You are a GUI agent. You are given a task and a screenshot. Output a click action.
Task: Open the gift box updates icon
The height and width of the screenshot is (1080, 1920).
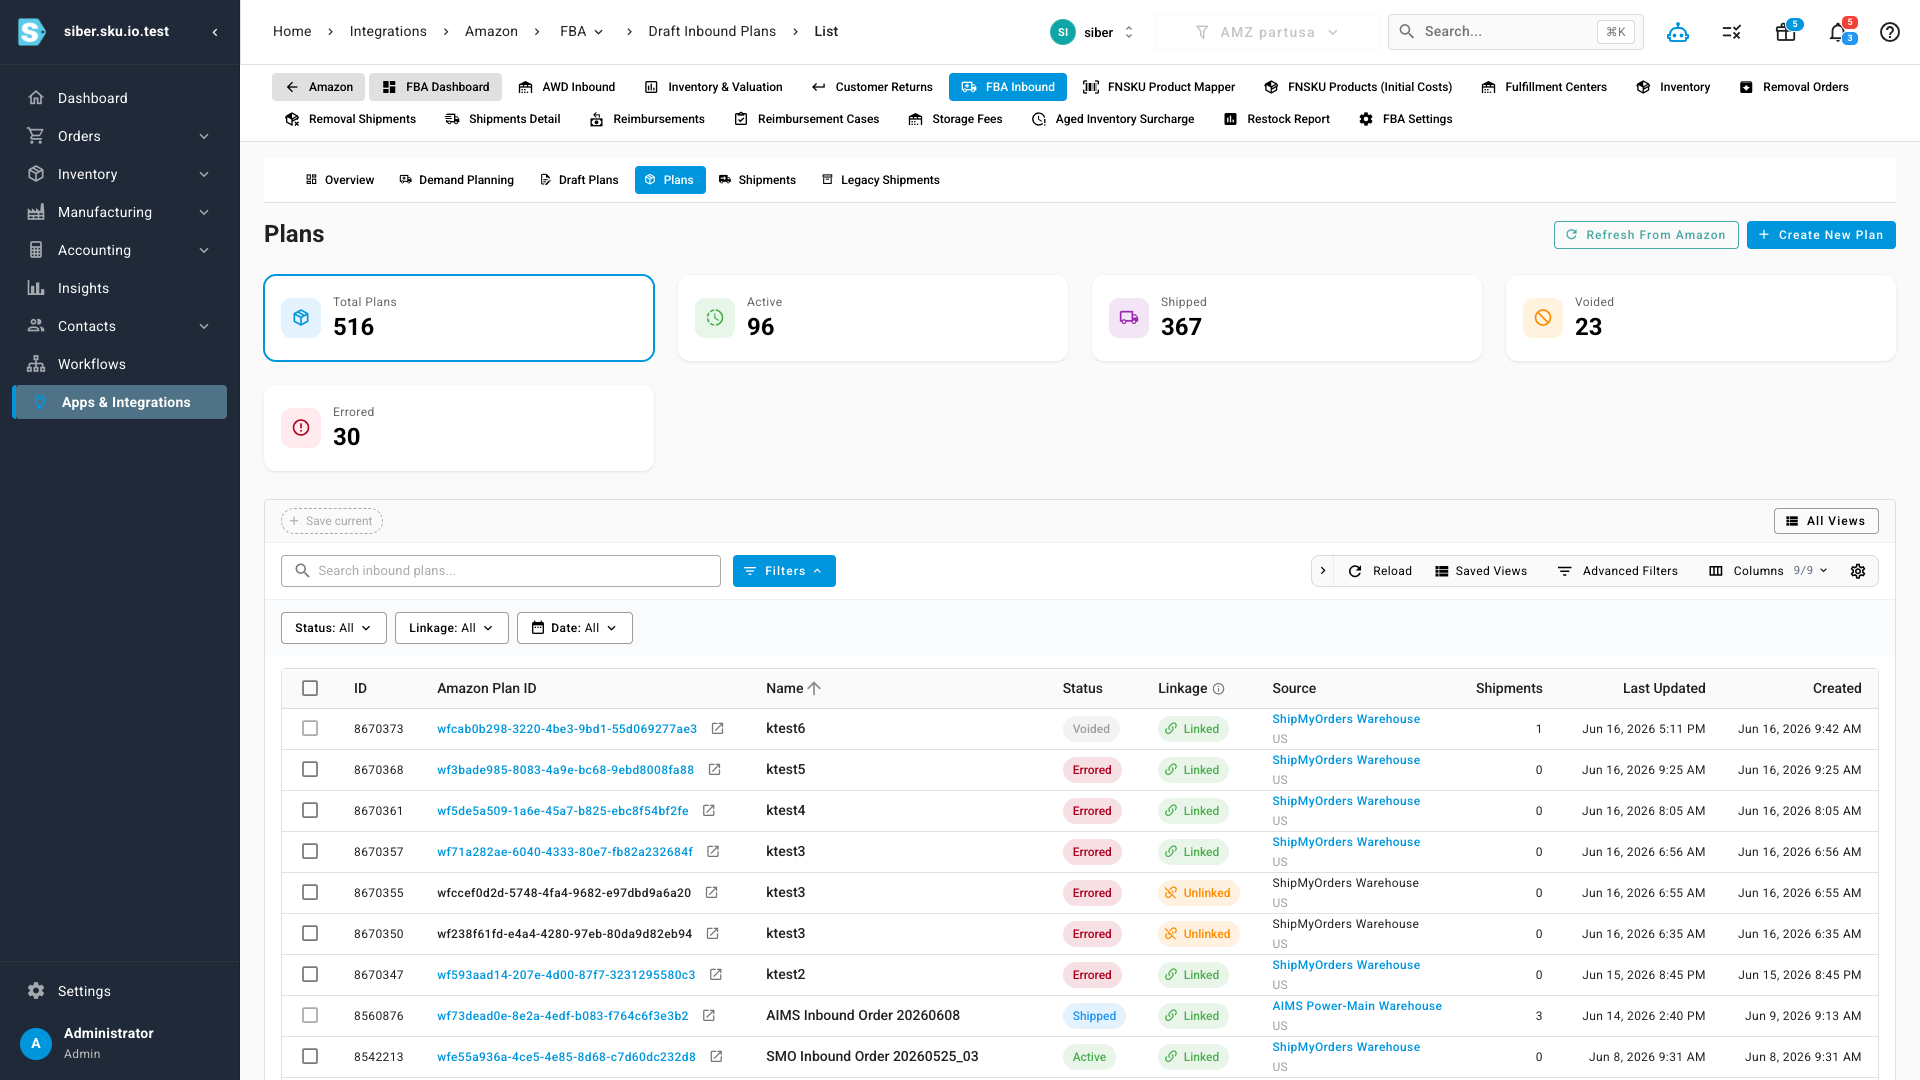pyautogui.click(x=1786, y=32)
